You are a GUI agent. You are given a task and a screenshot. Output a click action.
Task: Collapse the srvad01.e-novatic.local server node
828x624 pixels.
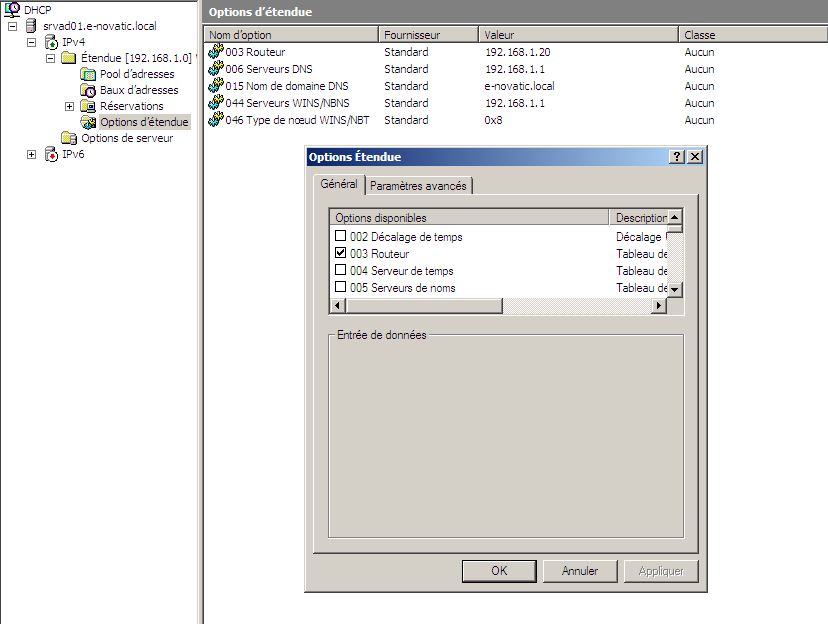pos(13,26)
